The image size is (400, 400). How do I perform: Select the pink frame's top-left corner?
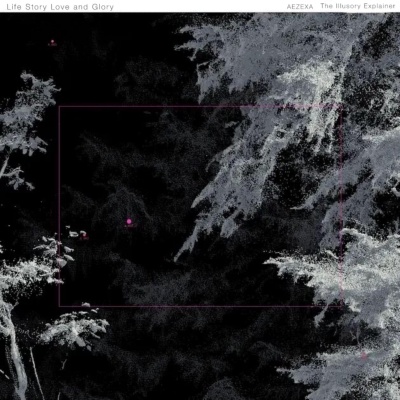coord(59,107)
